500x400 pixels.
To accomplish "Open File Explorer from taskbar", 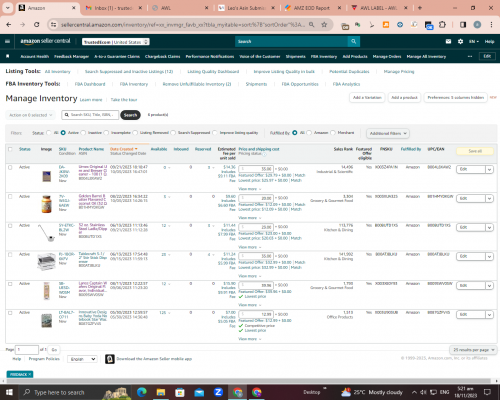I will (x=161, y=392).
